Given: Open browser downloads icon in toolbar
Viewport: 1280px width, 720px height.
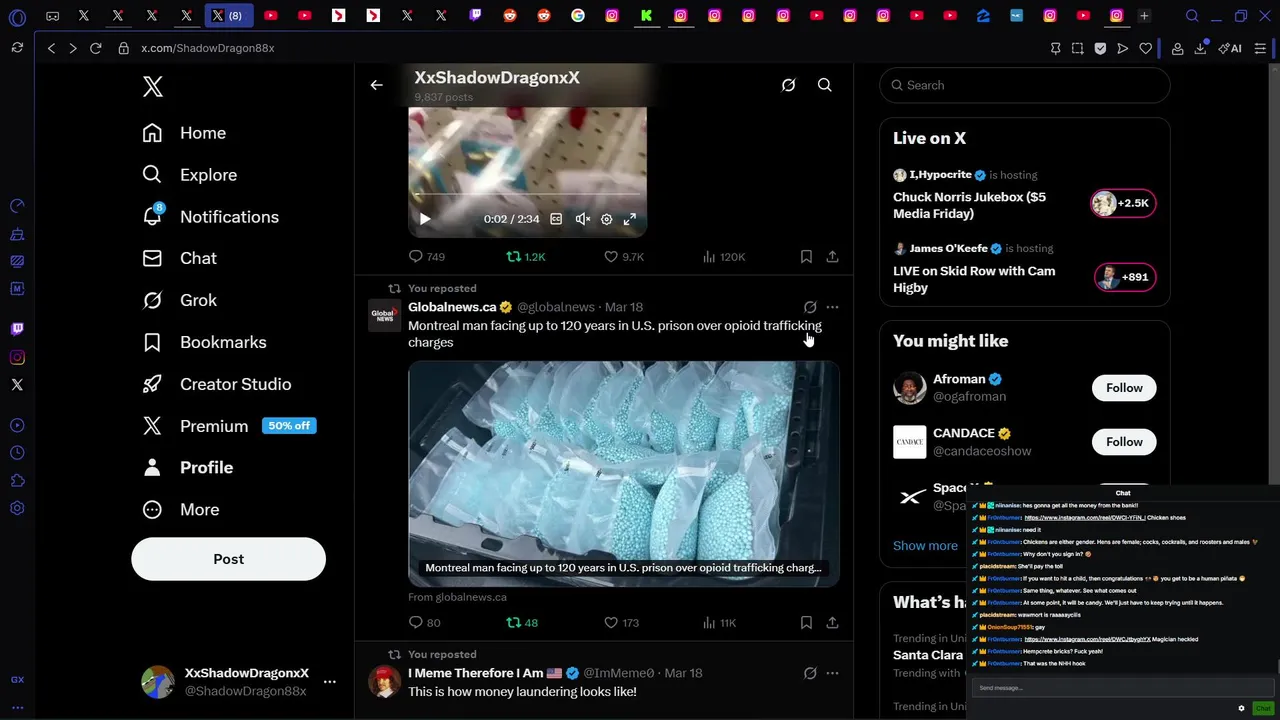Looking at the screenshot, I should point(1200,48).
